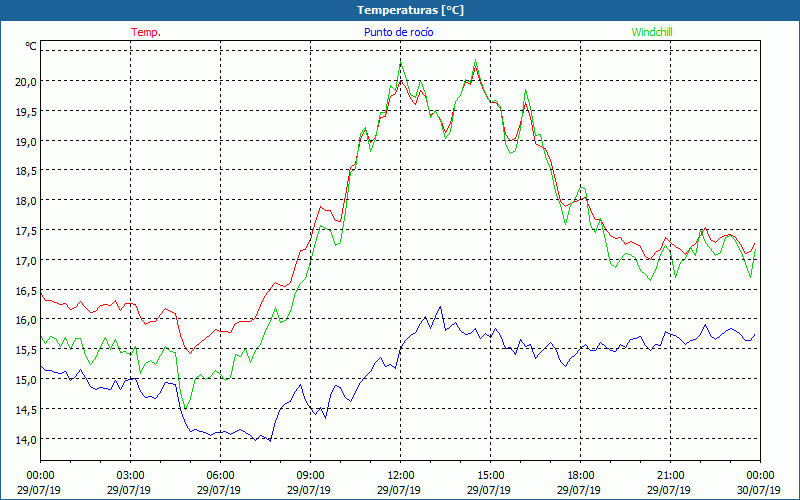Select the green 'Windchill' legend label
Screen dimensions: 800x500
click(x=652, y=32)
